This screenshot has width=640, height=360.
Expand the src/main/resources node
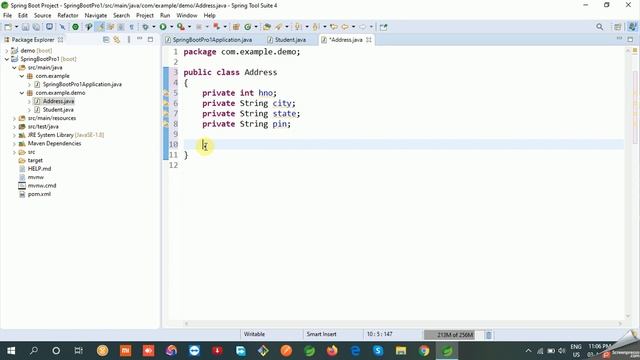(14, 118)
